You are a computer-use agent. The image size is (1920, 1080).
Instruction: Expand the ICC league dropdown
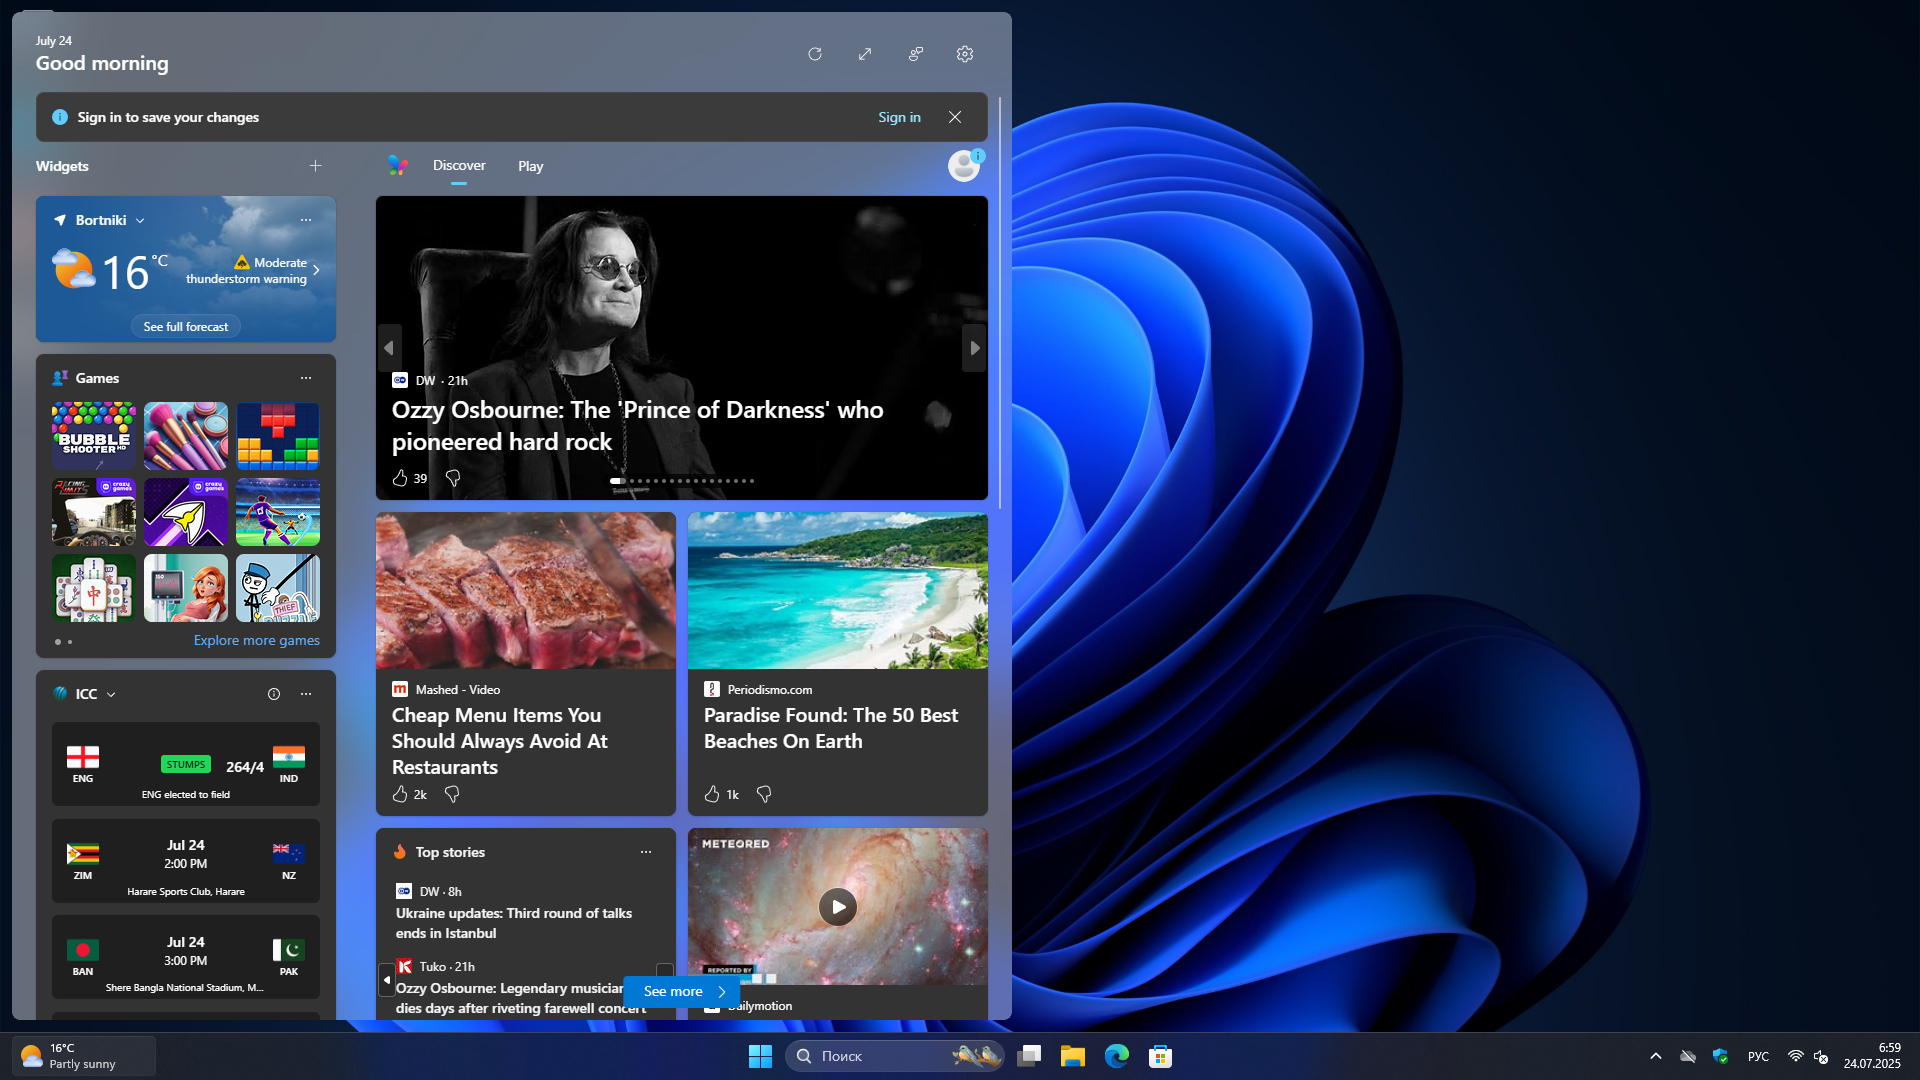[x=111, y=695]
